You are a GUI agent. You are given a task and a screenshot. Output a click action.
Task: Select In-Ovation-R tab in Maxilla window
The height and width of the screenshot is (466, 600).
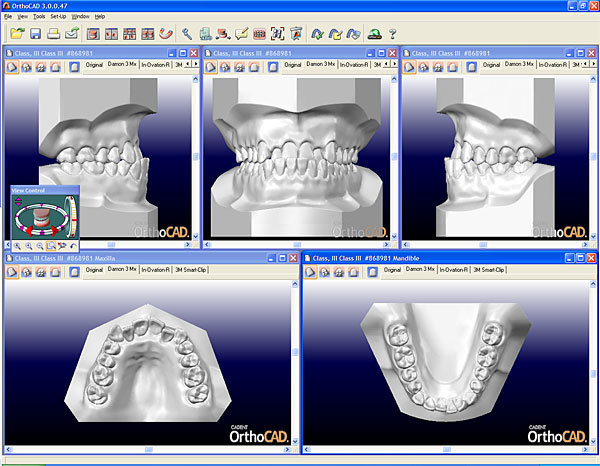coord(155,269)
